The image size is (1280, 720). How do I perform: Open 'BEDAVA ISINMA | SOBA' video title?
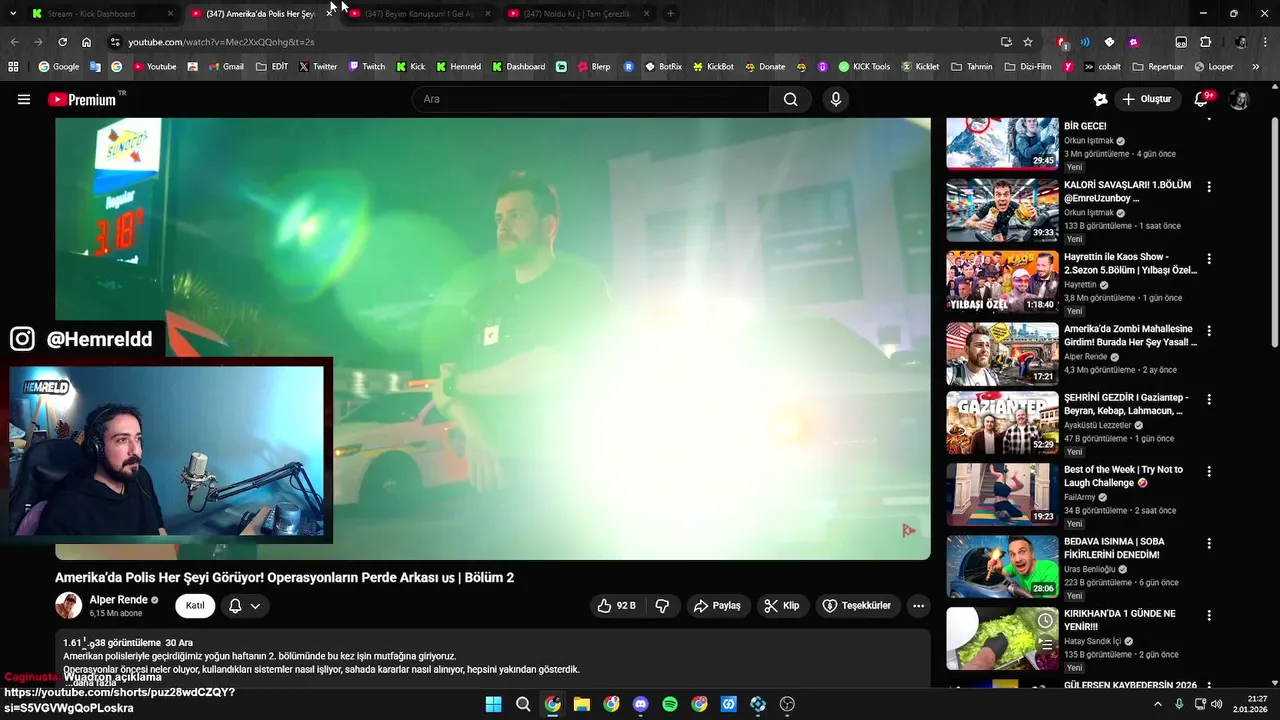click(x=1114, y=548)
